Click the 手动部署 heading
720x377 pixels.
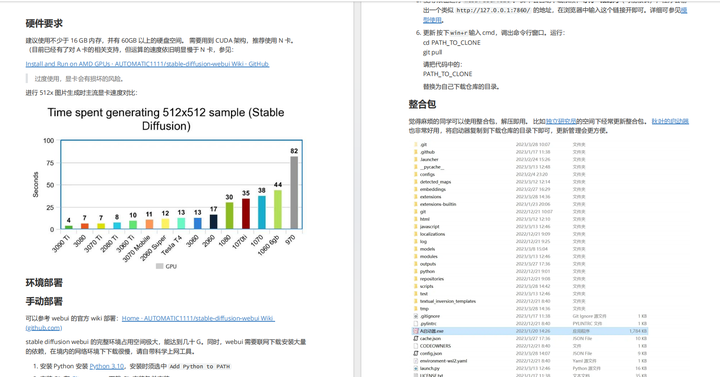coord(44,301)
